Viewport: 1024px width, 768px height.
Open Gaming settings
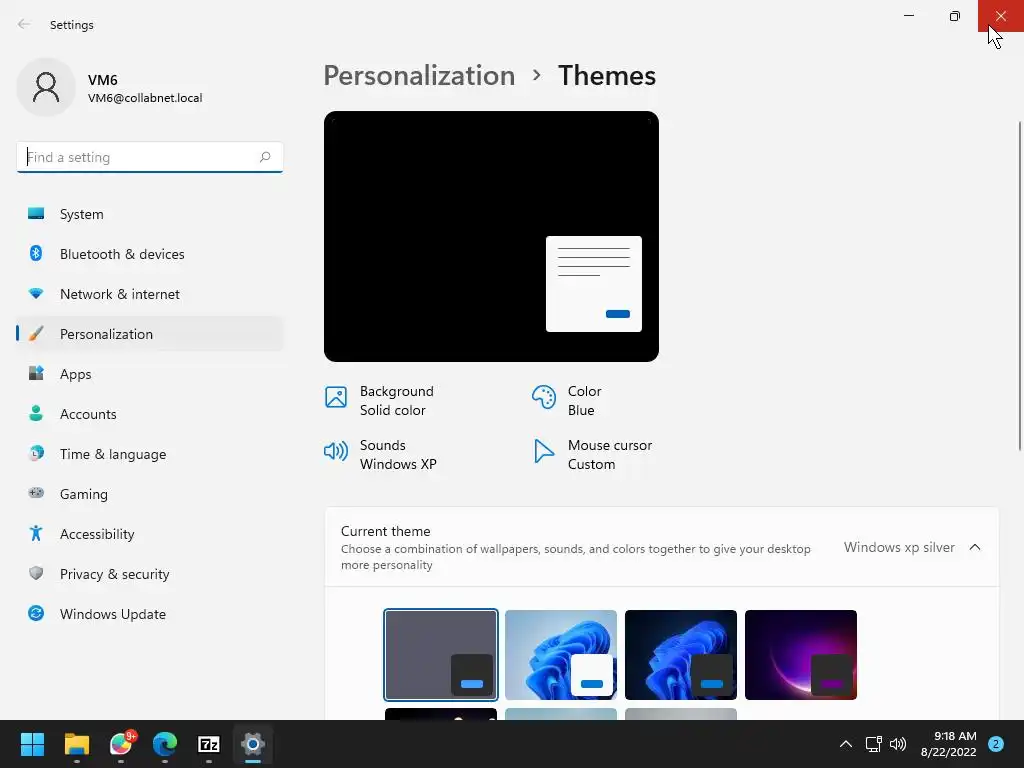(x=150, y=494)
